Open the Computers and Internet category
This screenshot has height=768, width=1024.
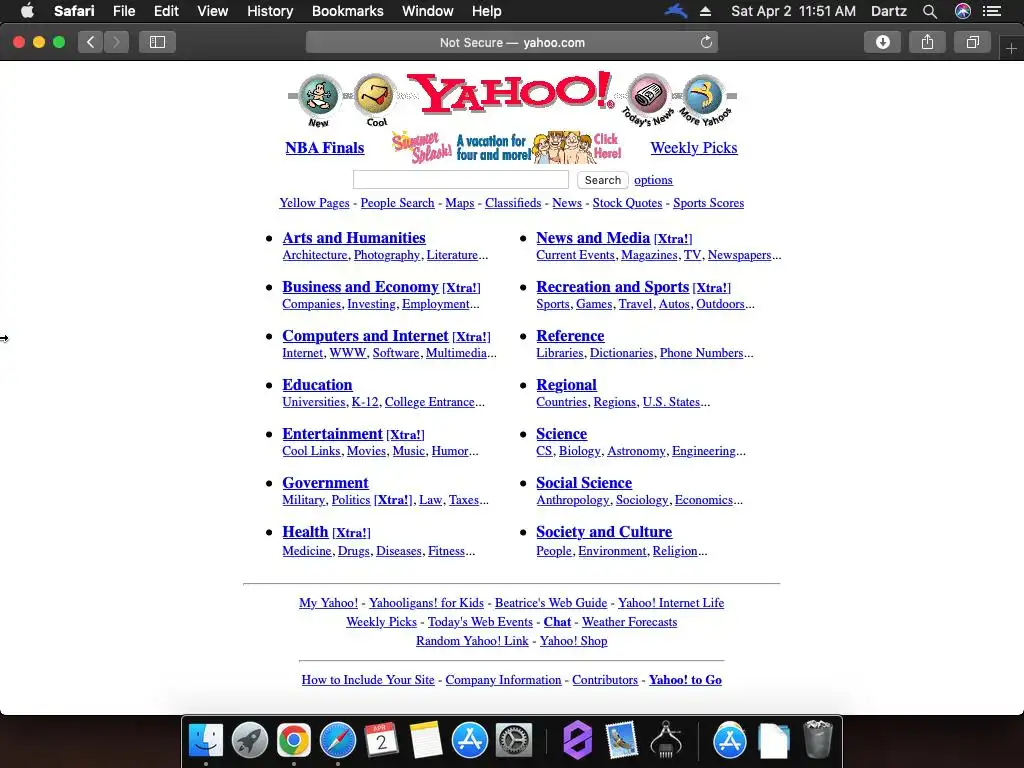(x=365, y=336)
